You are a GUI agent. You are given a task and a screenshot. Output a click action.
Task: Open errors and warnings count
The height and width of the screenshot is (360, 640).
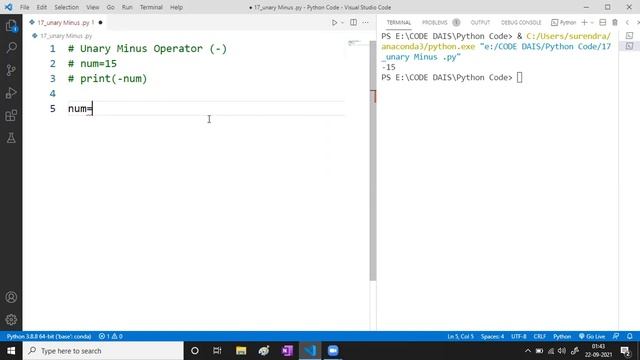111,336
